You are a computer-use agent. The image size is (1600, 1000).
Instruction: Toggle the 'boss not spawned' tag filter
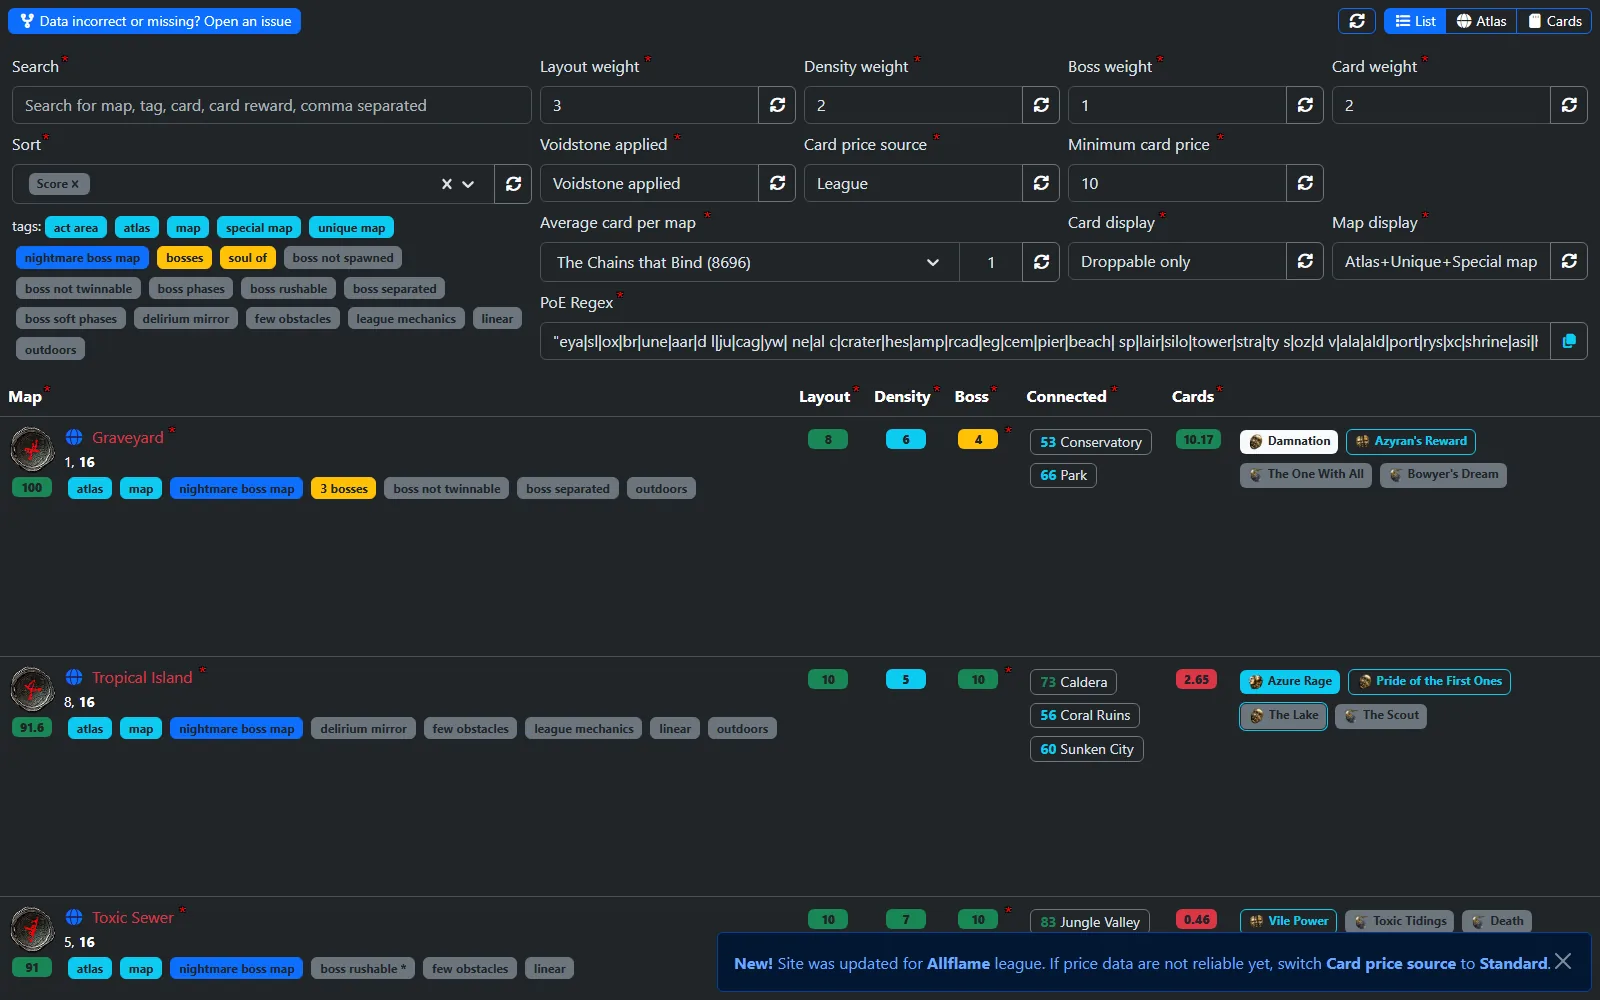coord(343,258)
